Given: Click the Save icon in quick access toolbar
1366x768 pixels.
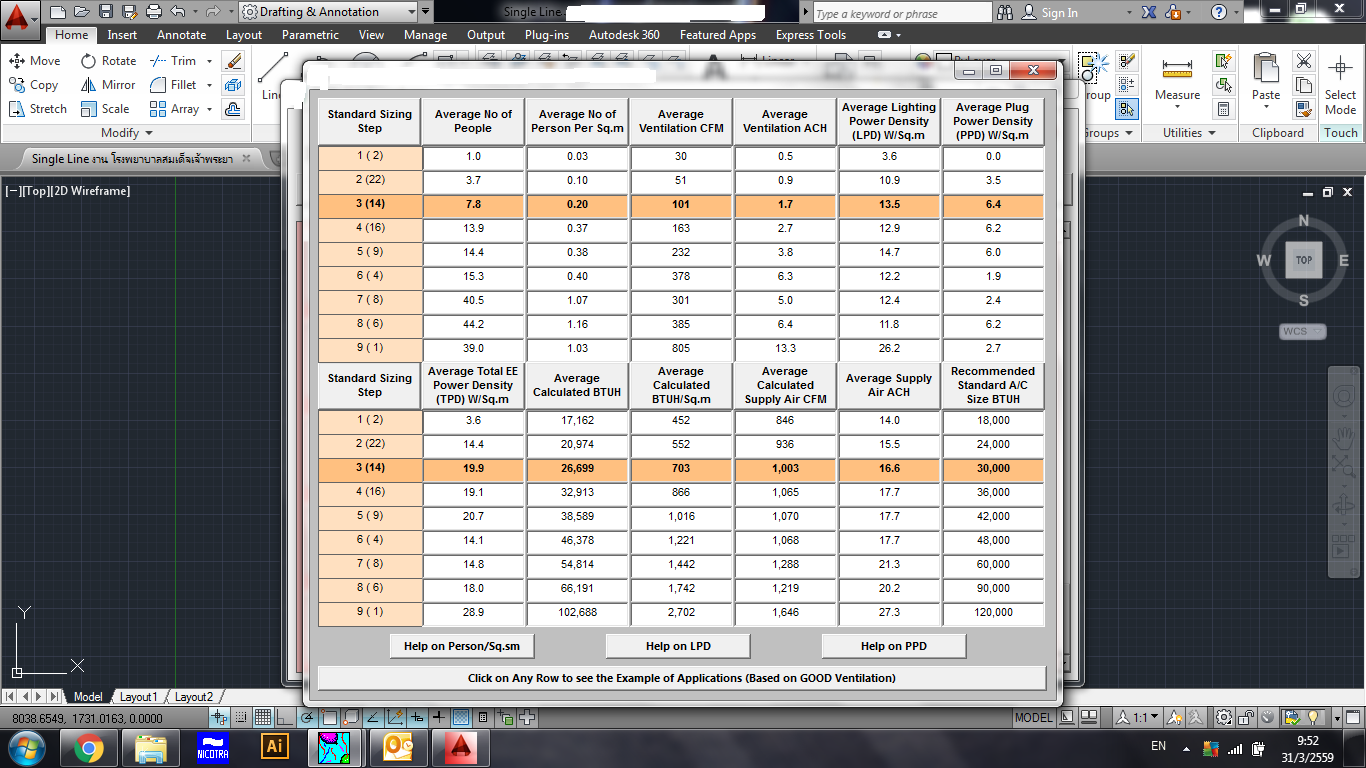Looking at the screenshot, I should tap(105, 12).
